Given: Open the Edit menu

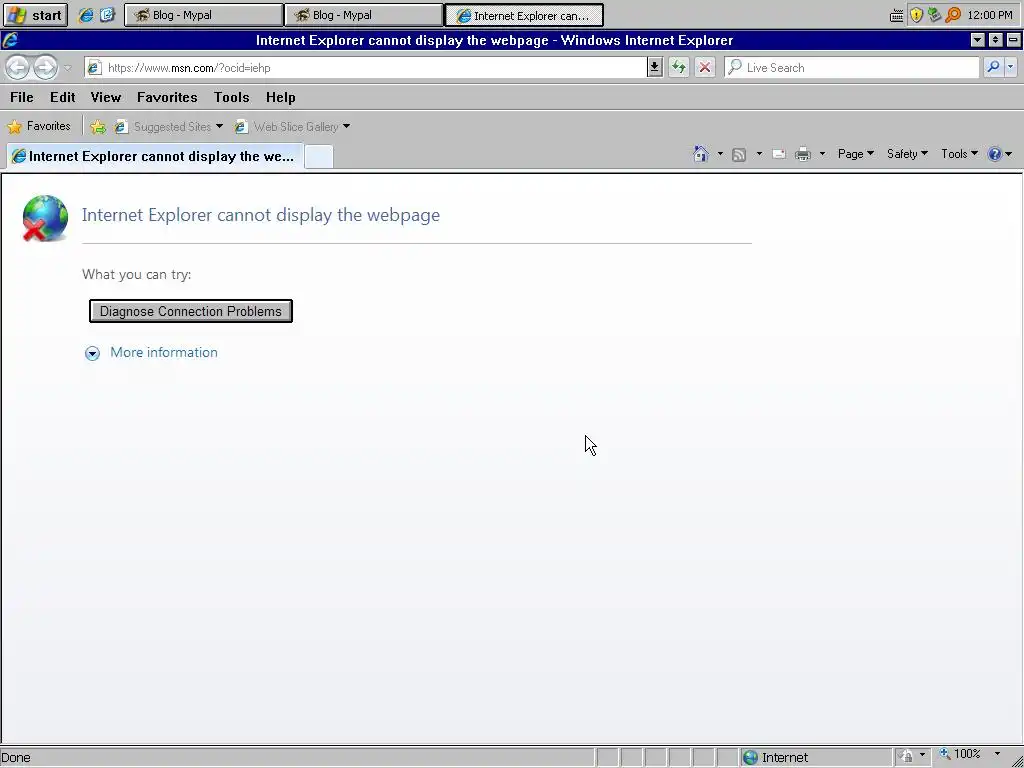Looking at the screenshot, I should pyautogui.click(x=63, y=97).
